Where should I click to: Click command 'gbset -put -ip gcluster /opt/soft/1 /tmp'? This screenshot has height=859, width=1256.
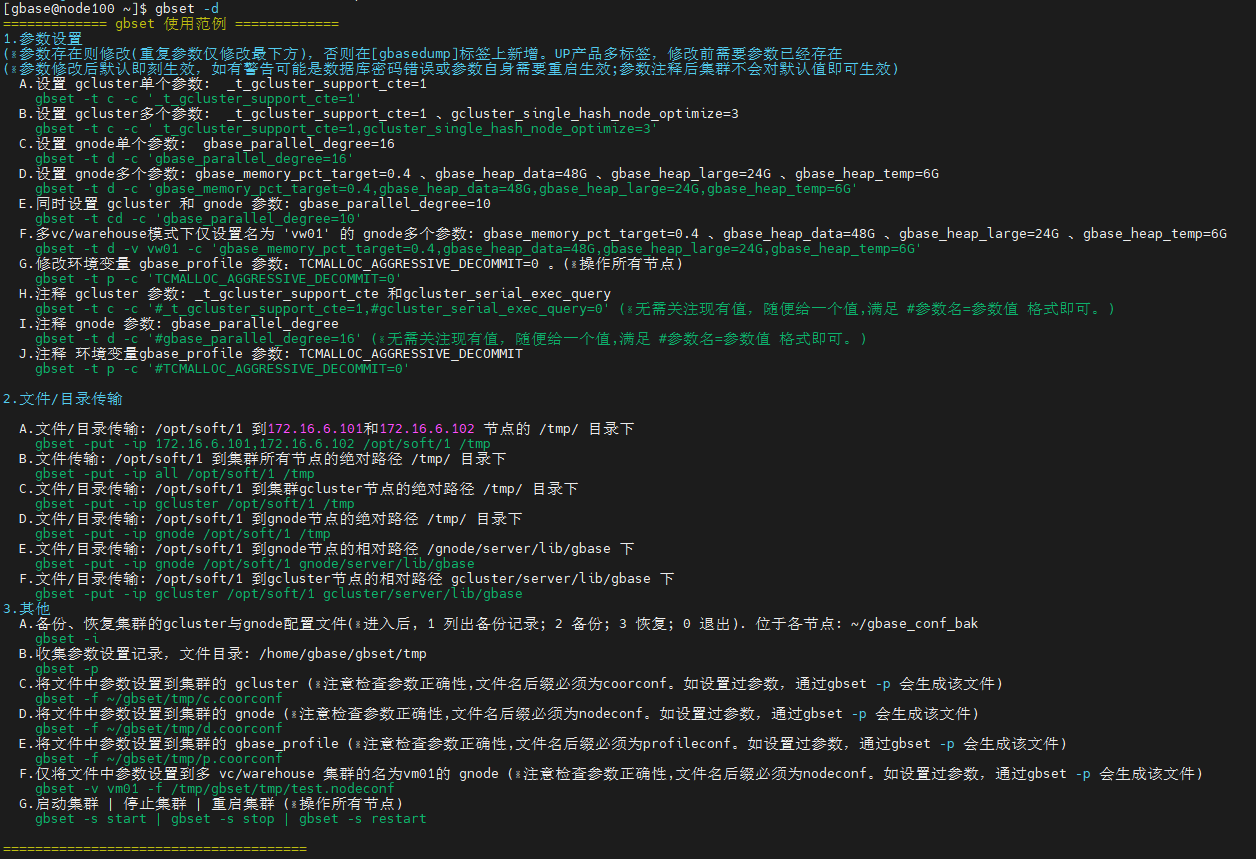(195, 503)
